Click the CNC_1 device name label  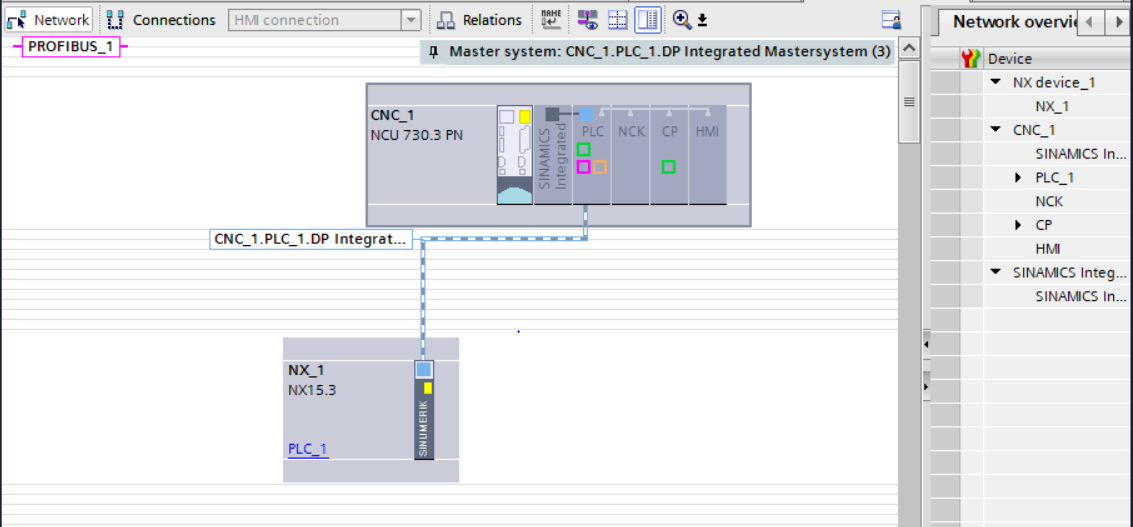coord(392,115)
